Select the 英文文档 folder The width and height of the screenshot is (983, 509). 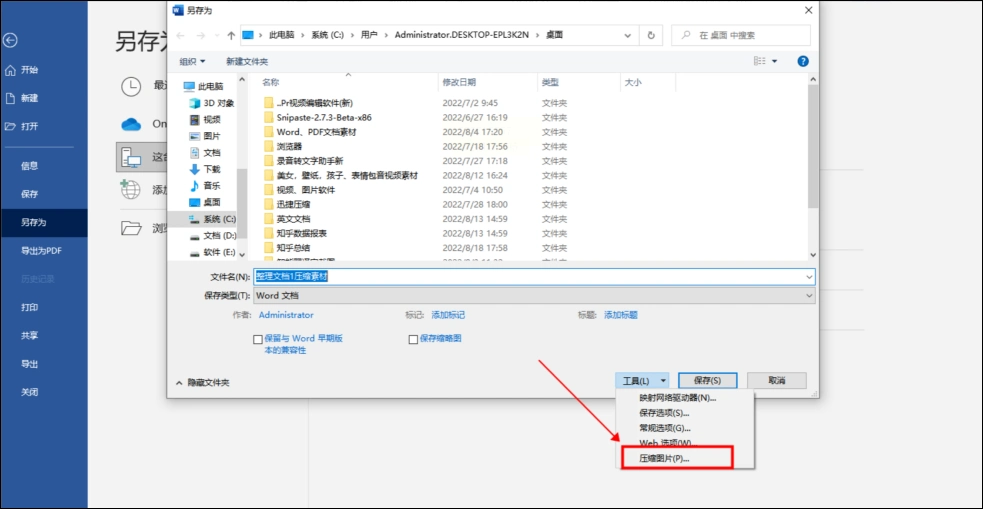pyautogui.click(x=286, y=219)
